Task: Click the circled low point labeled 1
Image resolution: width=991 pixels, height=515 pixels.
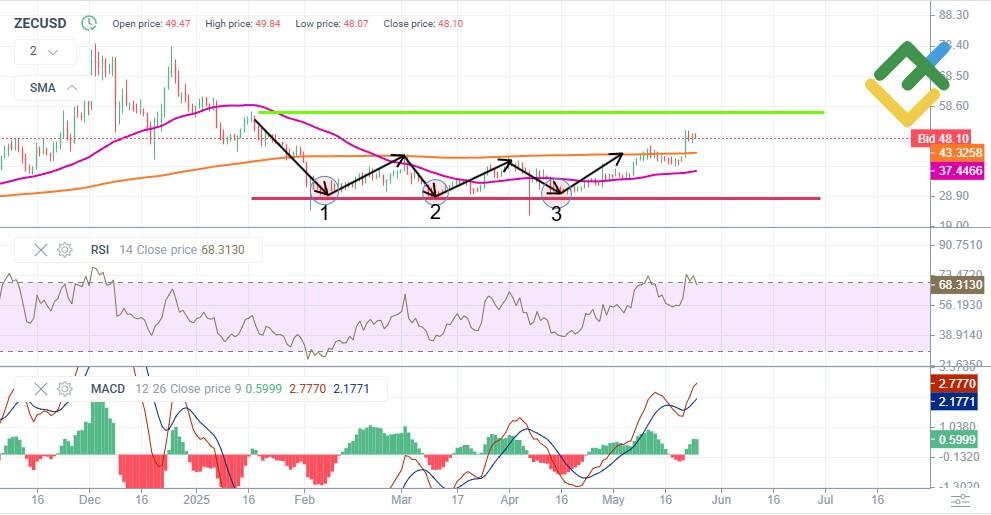Action: pos(323,187)
